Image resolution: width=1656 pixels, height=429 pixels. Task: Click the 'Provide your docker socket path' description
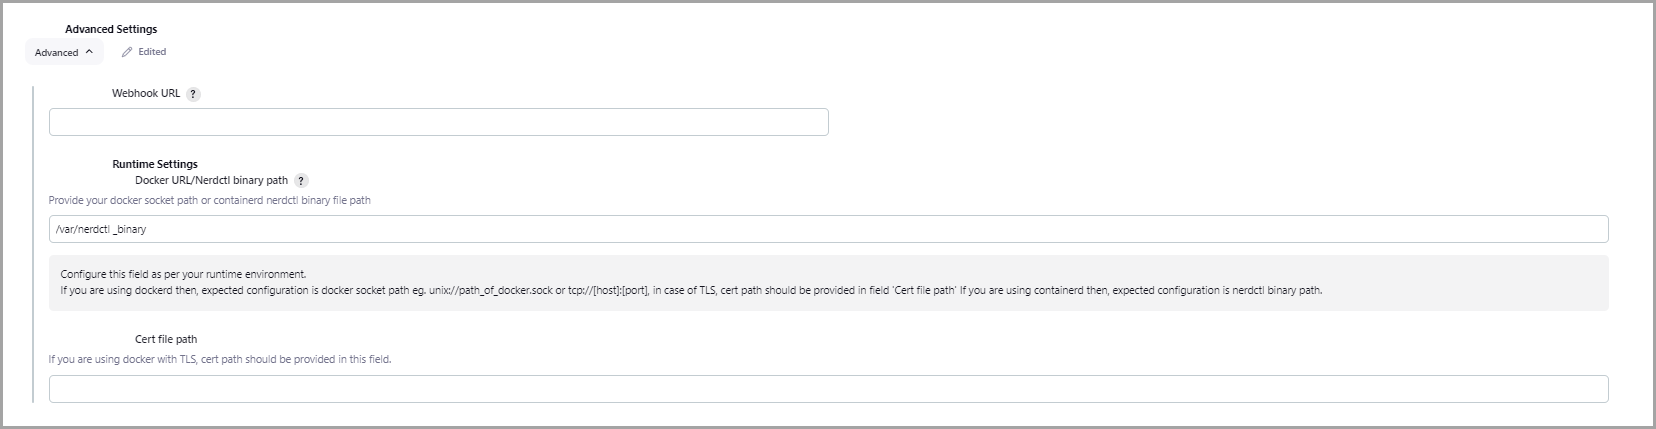point(209,200)
